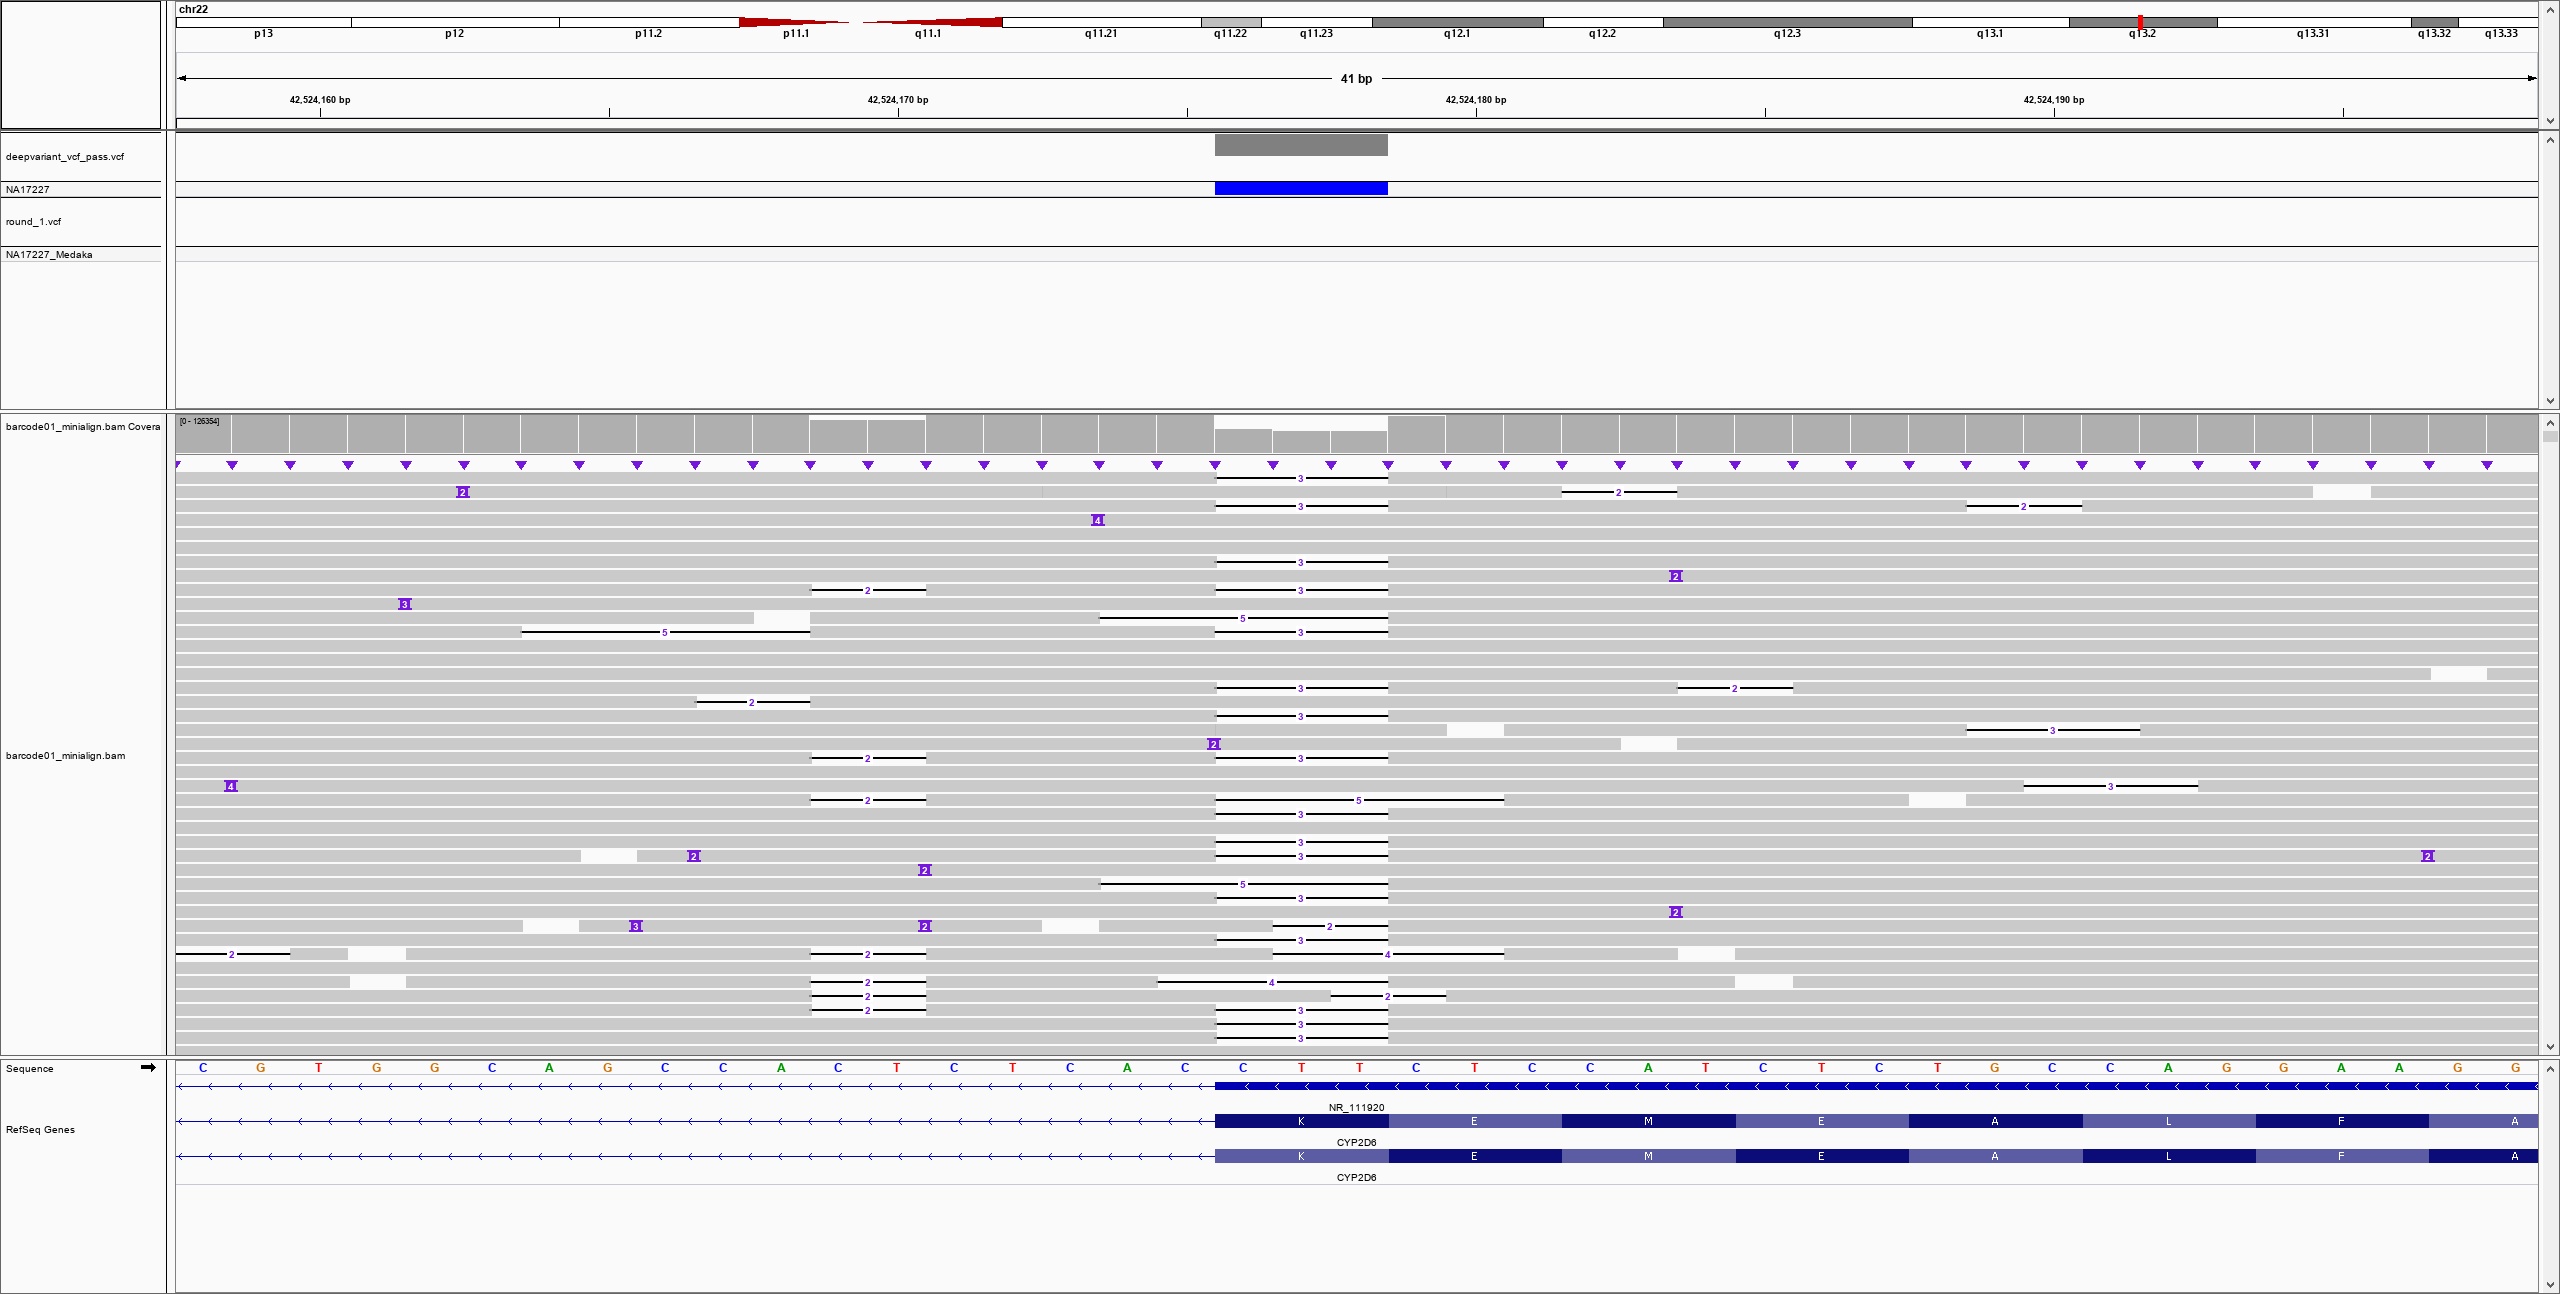Screen dimensions: 2560x1294
Task: Expand the NA17227_Medaka track
Action: click(51, 255)
